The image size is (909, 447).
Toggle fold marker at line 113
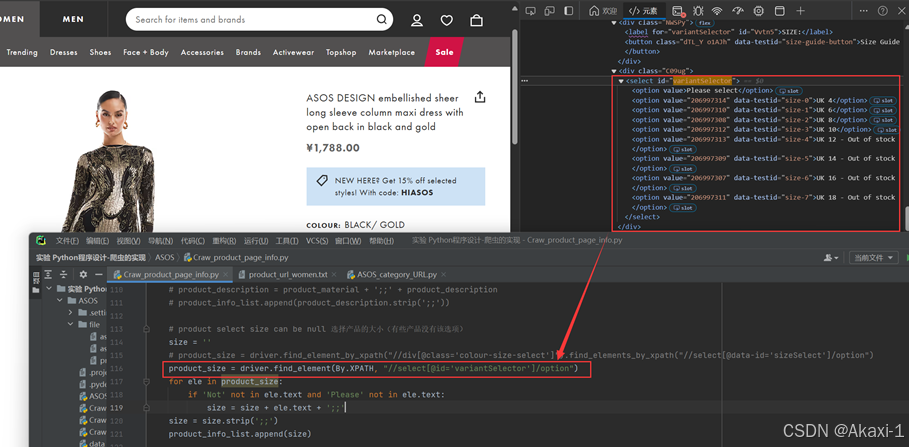click(146, 329)
